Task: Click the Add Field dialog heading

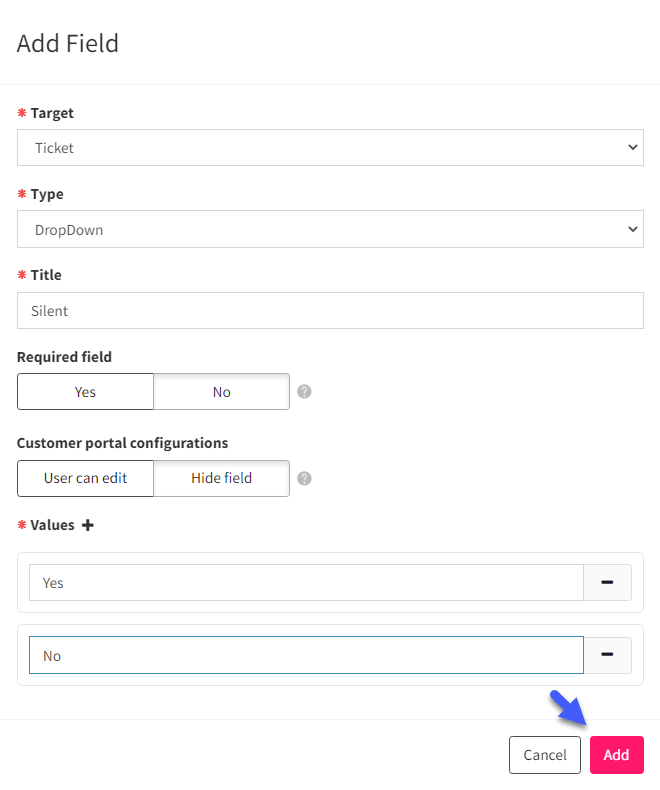Action: point(68,43)
